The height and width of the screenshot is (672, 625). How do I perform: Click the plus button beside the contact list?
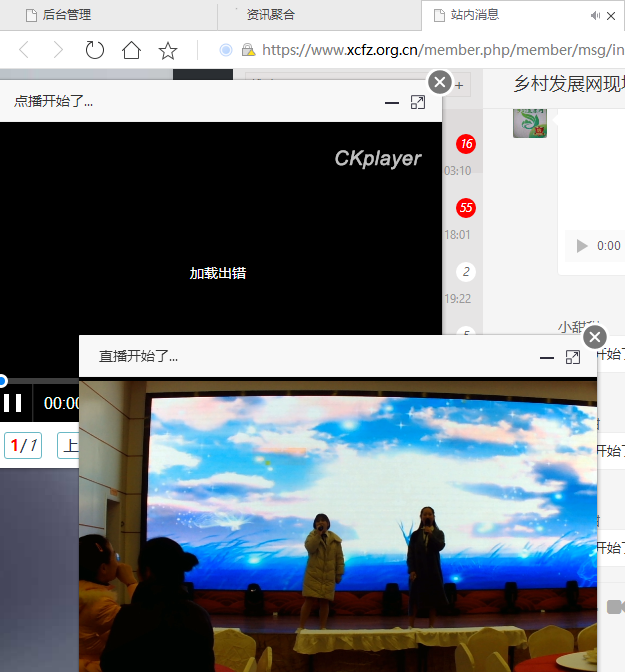coord(459,86)
